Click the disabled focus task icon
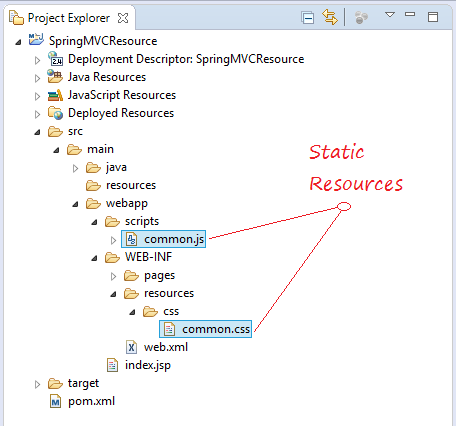This screenshot has height=426, width=456. click(x=361, y=17)
